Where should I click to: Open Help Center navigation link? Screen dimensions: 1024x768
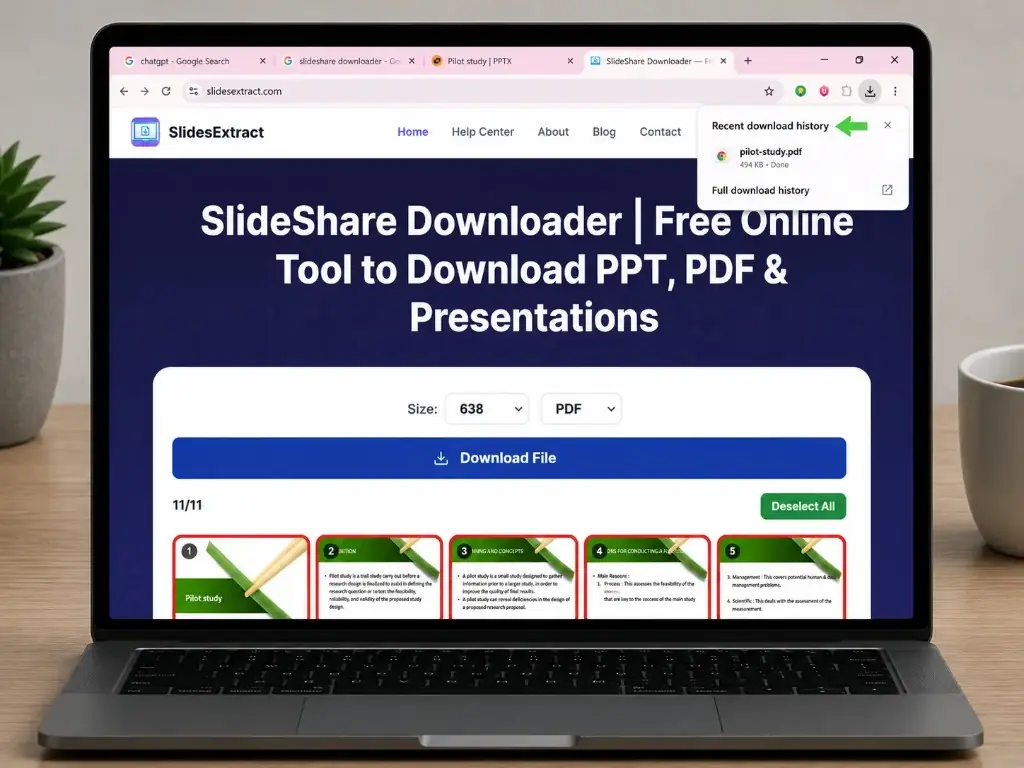[483, 132]
